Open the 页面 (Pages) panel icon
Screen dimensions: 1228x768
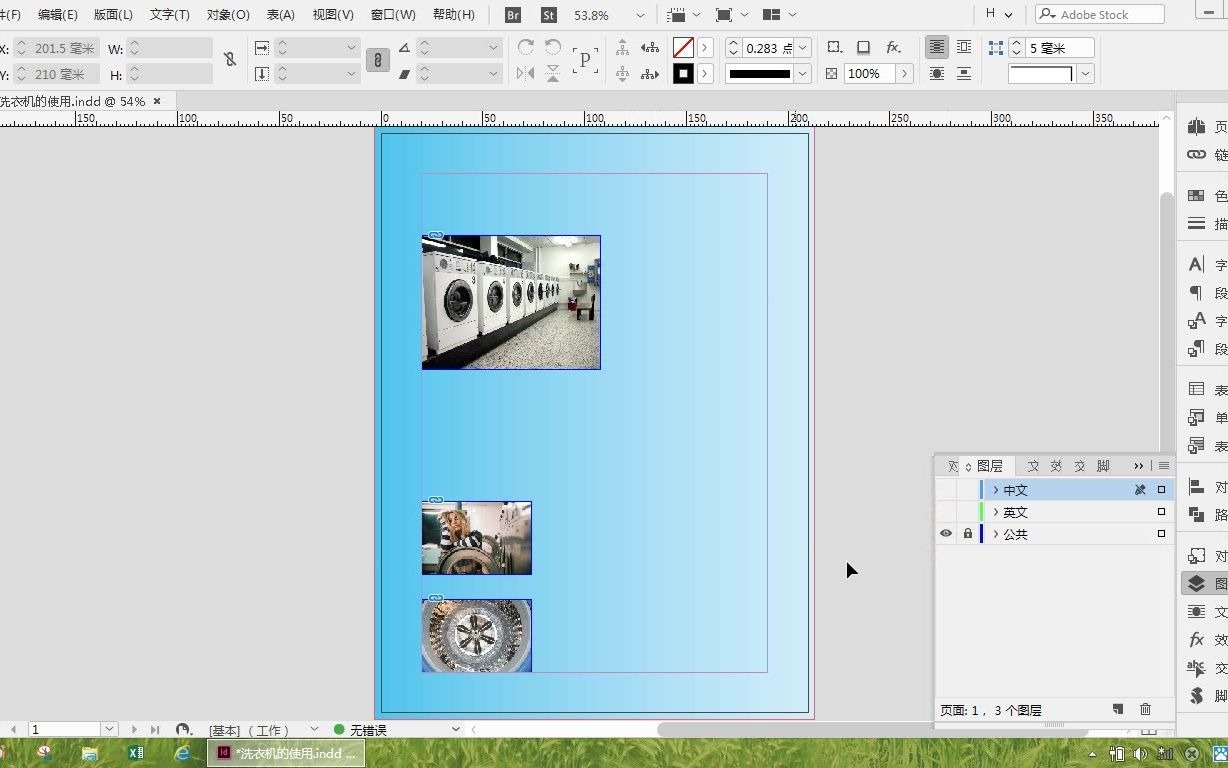click(1197, 126)
